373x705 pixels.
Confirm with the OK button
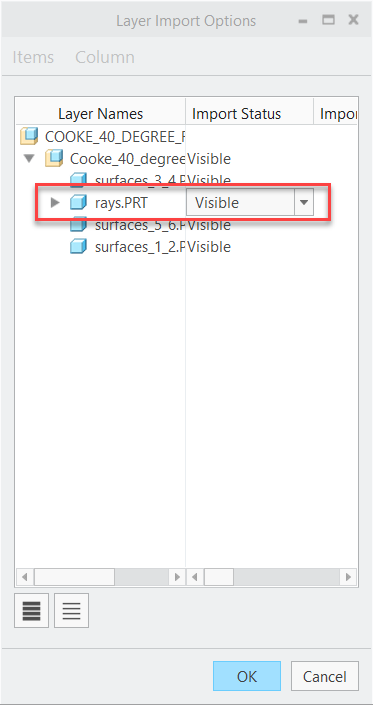click(x=247, y=676)
